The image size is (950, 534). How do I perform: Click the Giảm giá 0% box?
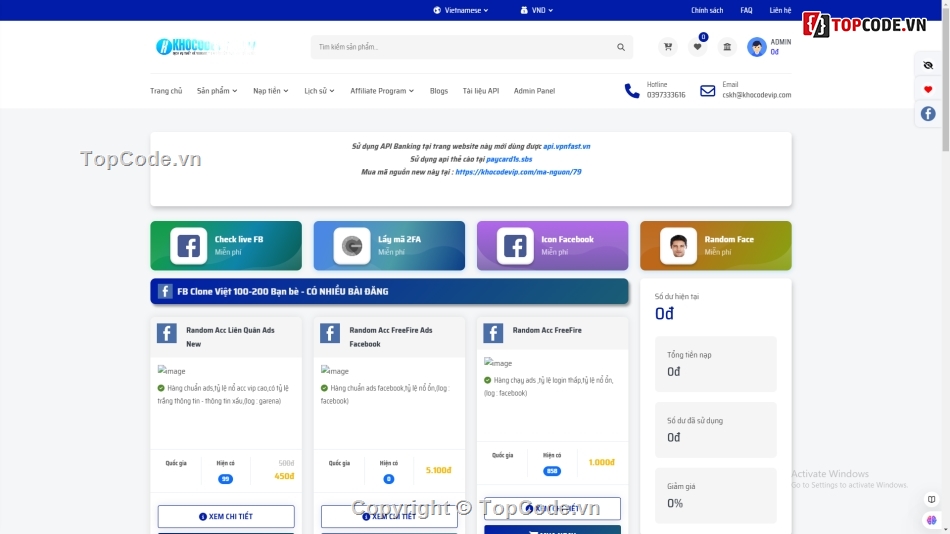pyautogui.click(x=716, y=495)
